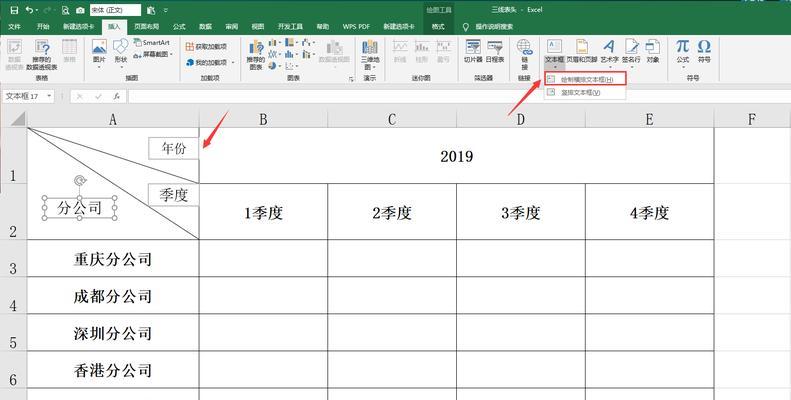Select the 深圳分公司 cell

pyautogui.click(x=112, y=333)
